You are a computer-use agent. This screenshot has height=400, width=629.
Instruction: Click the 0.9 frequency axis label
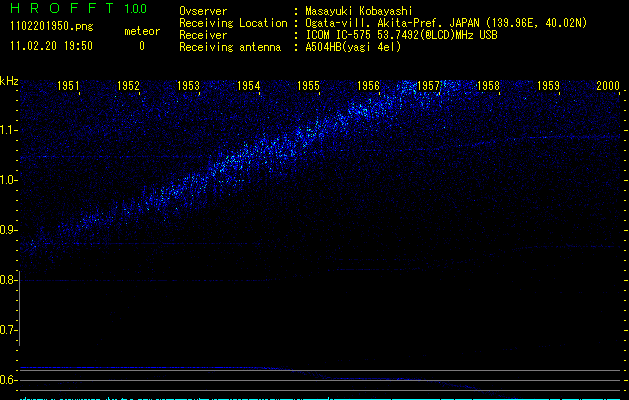8,230
